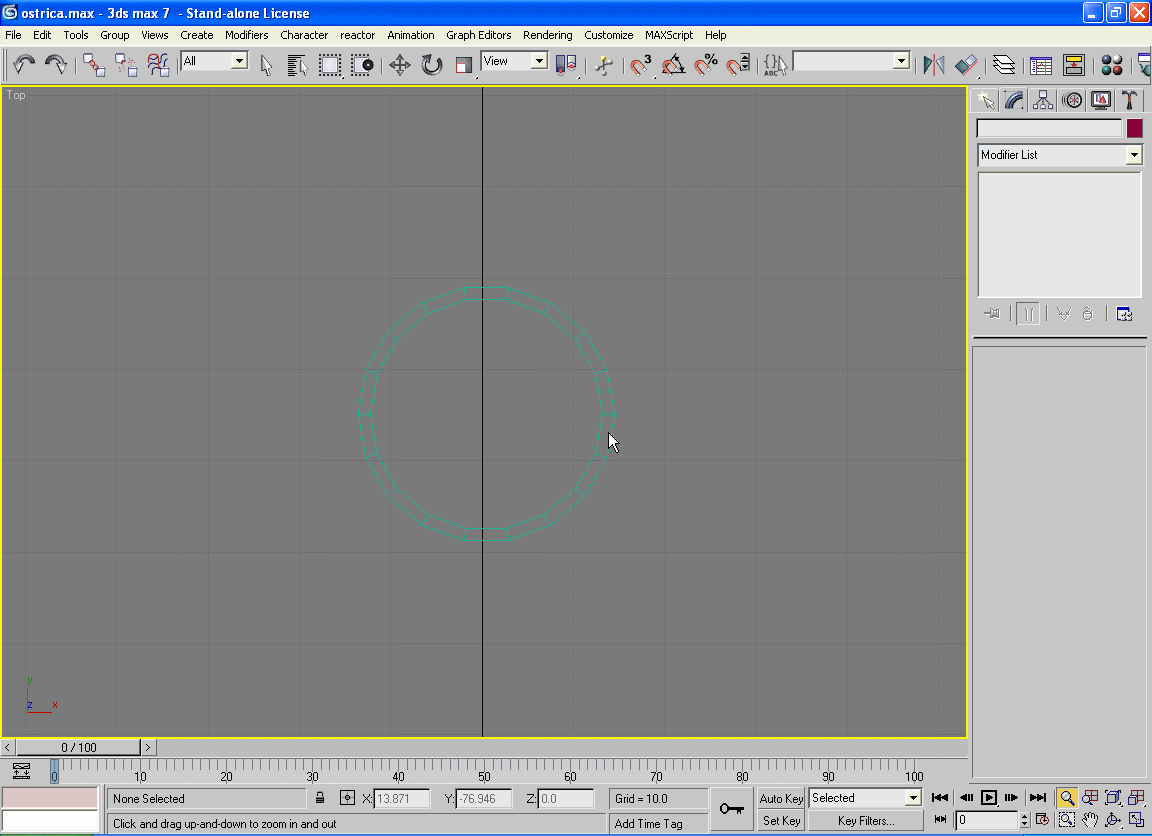This screenshot has width=1152, height=836.
Task: Toggle the 3D Snaps magnet
Action: (640, 65)
